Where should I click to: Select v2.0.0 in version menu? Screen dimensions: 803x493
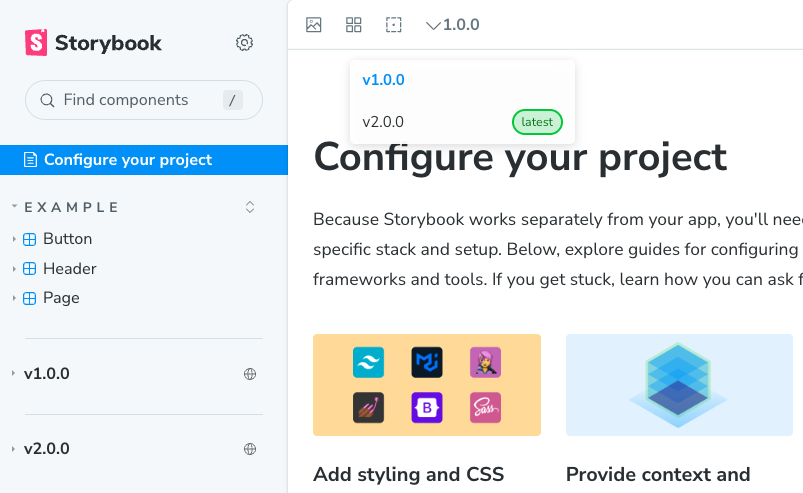[462, 122]
